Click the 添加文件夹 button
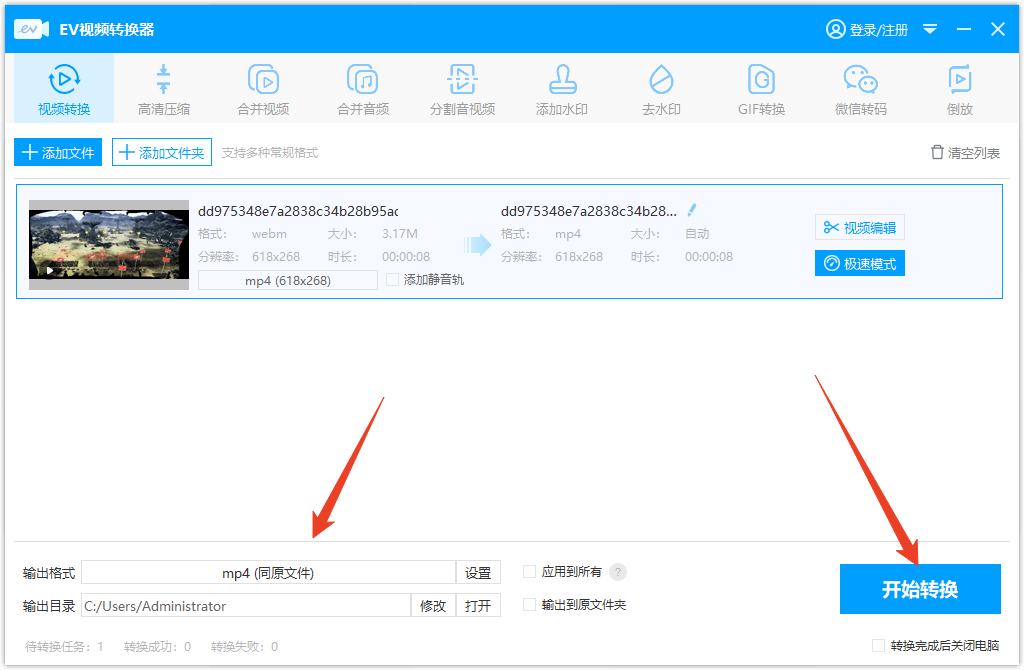The height and width of the screenshot is (670, 1024). point(162,153)
